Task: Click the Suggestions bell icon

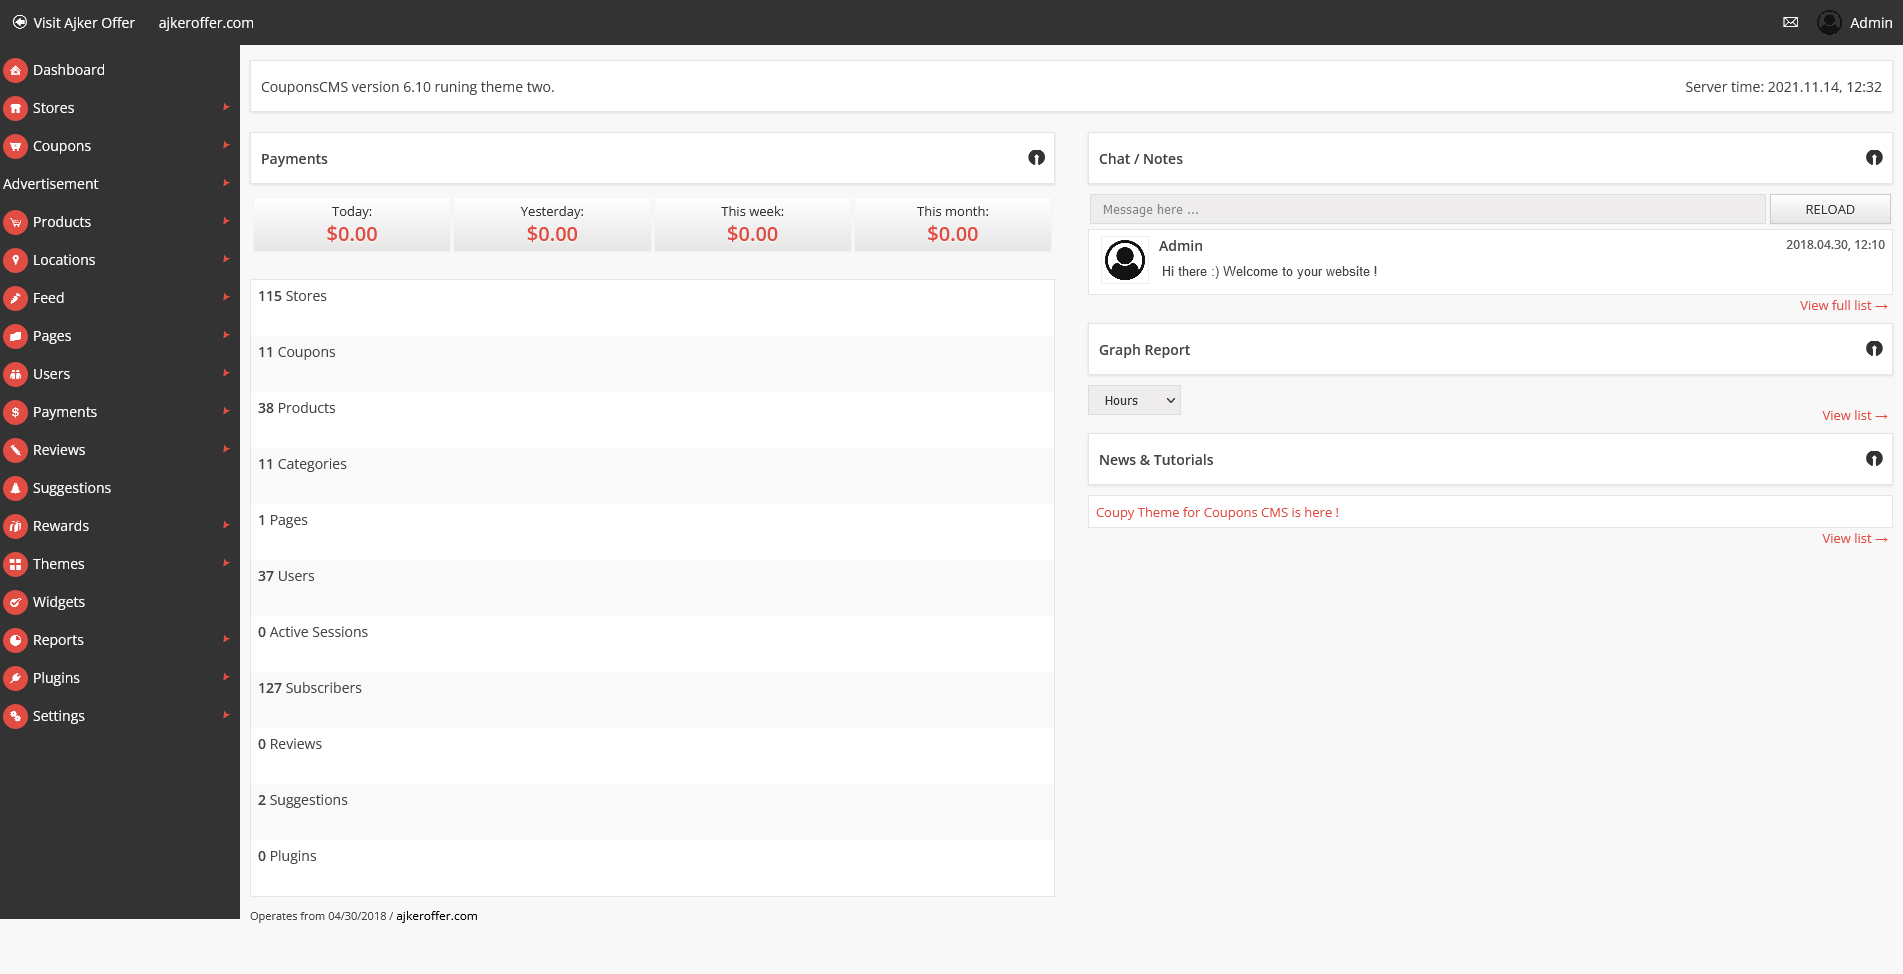Action: click(15, 488)
